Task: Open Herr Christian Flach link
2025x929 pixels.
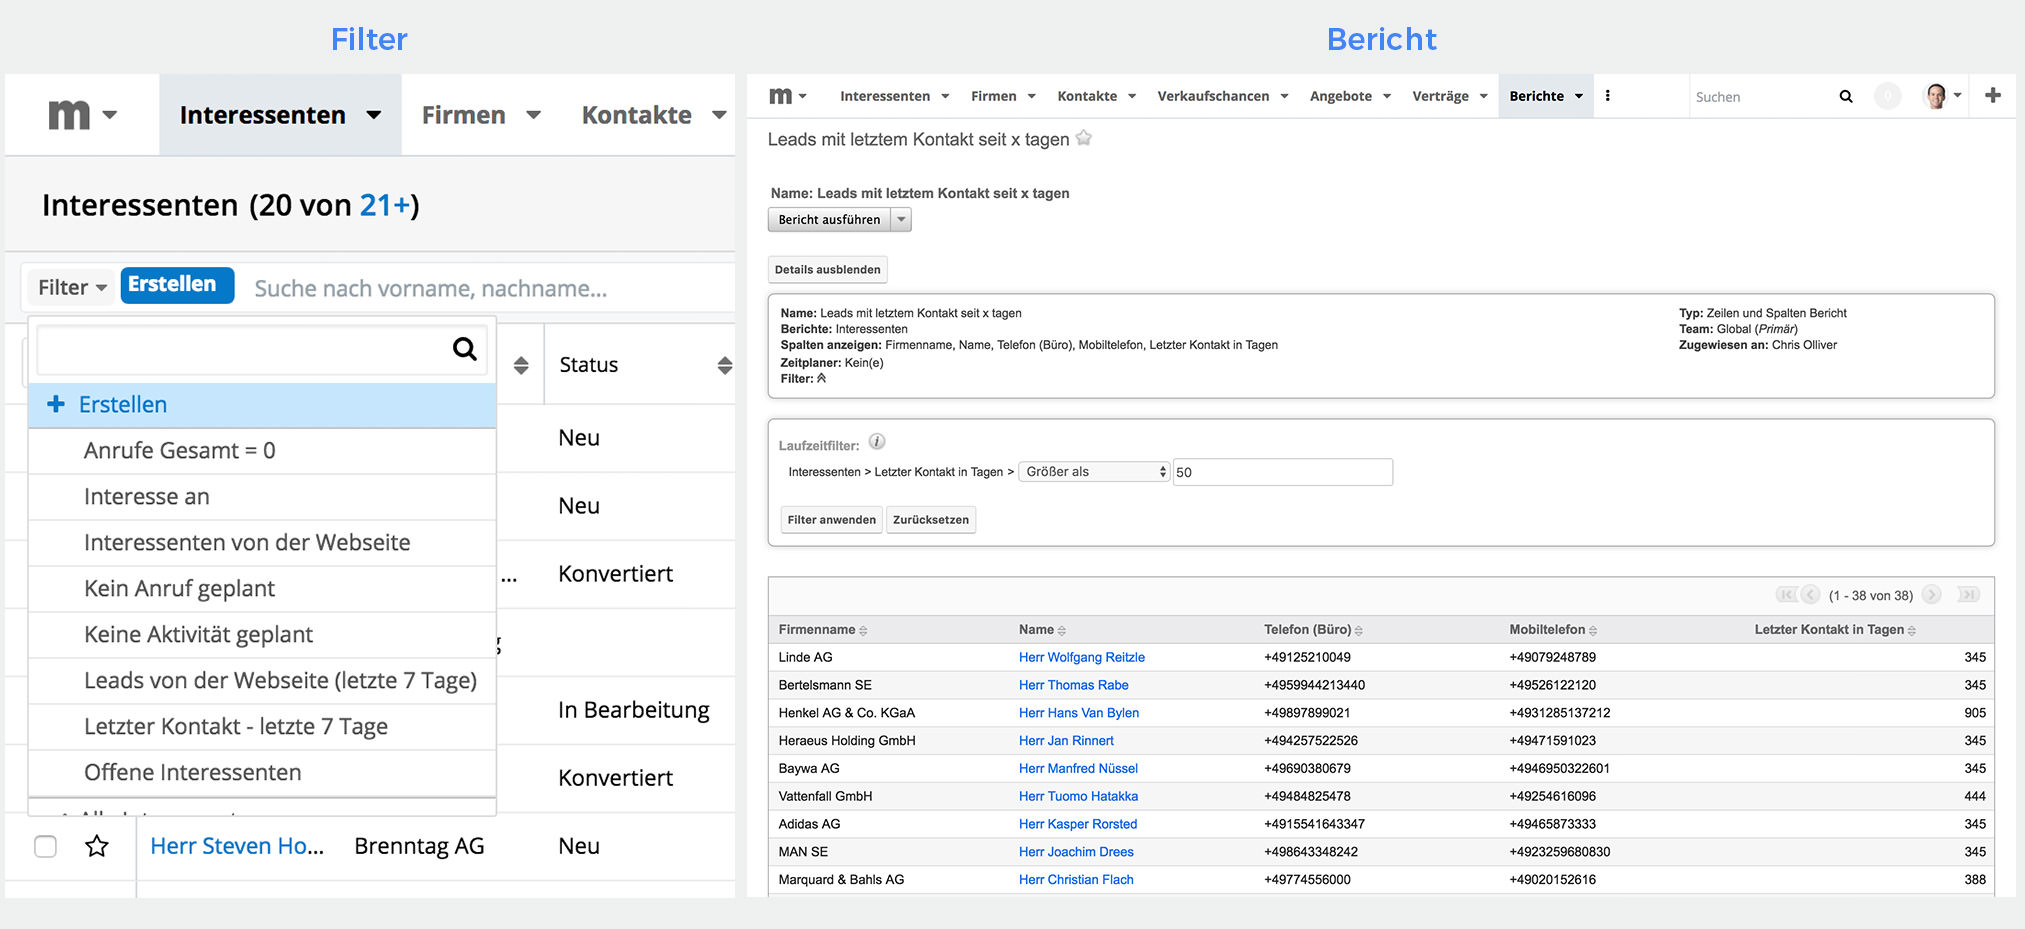Action: [x=1076, y=880]
